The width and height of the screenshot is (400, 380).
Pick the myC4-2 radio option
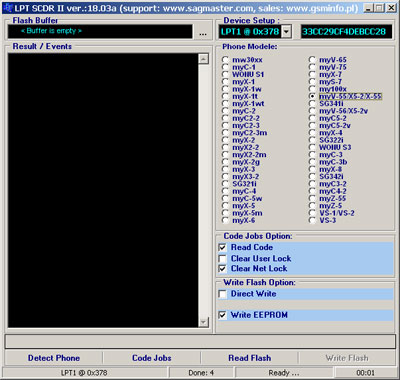pos(312,191)
